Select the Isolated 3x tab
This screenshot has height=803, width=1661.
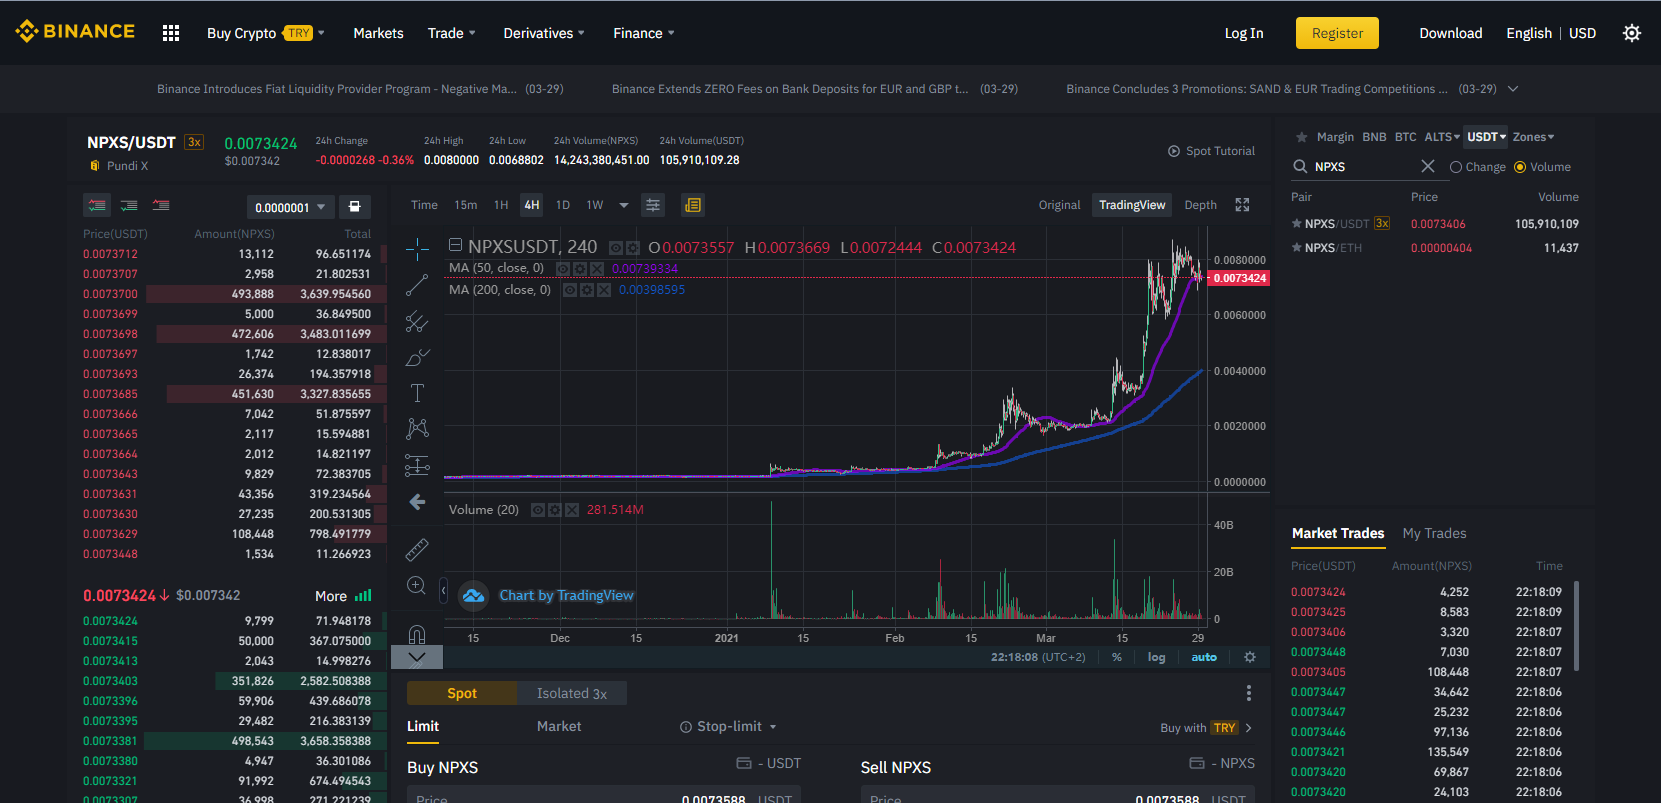point(572,693)
